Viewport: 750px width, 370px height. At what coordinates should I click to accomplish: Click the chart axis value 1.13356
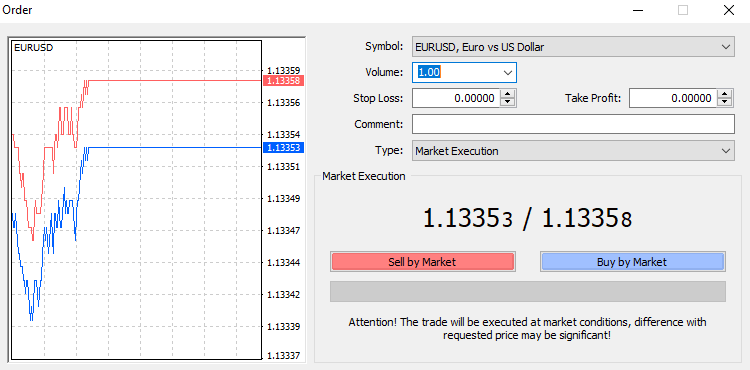click(284, 102)
